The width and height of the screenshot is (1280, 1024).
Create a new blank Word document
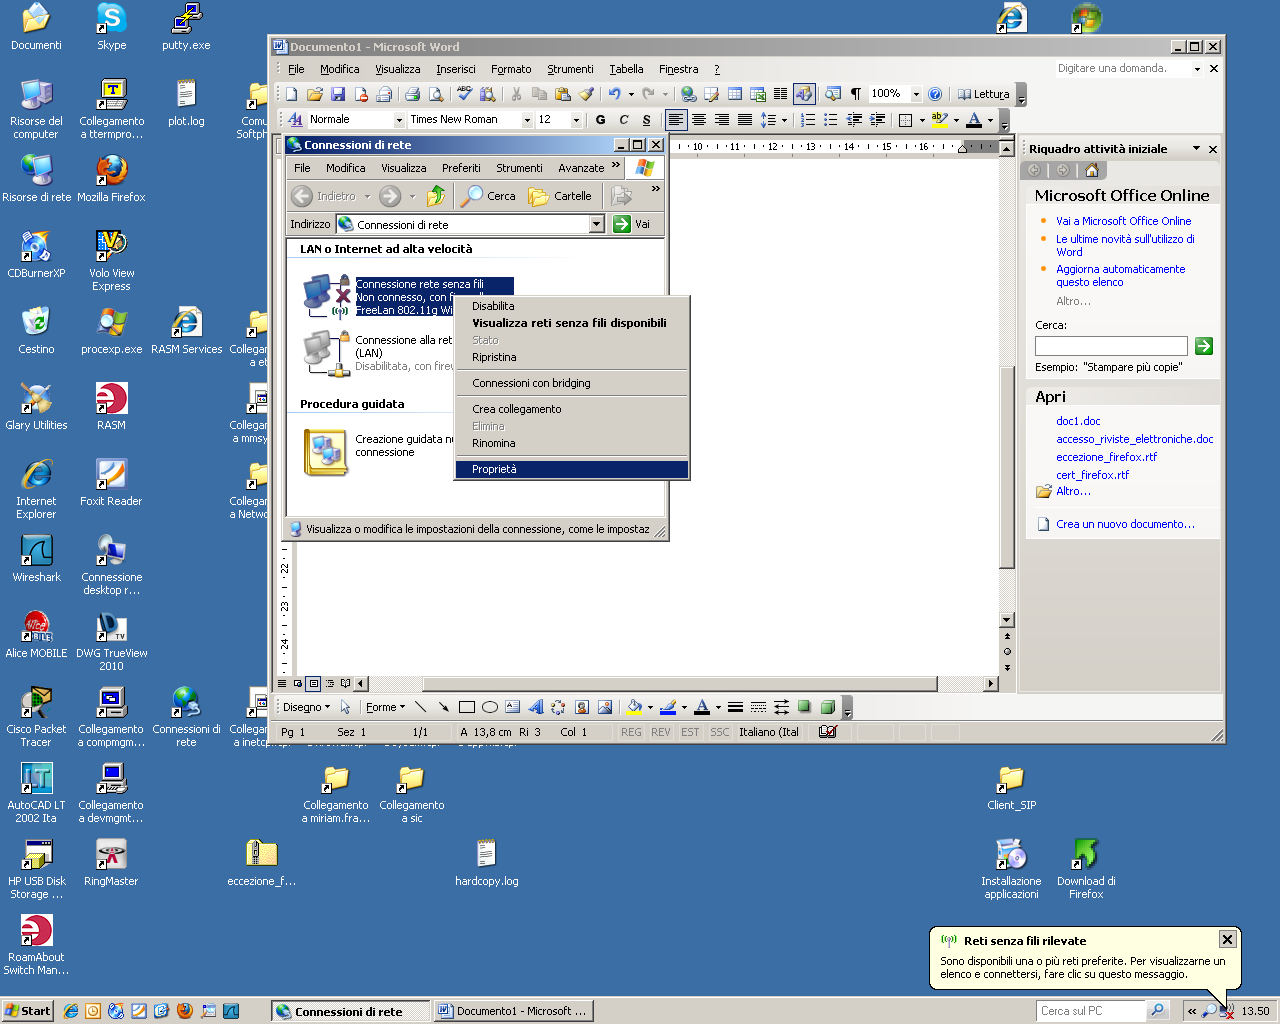(x=291, y=94)
